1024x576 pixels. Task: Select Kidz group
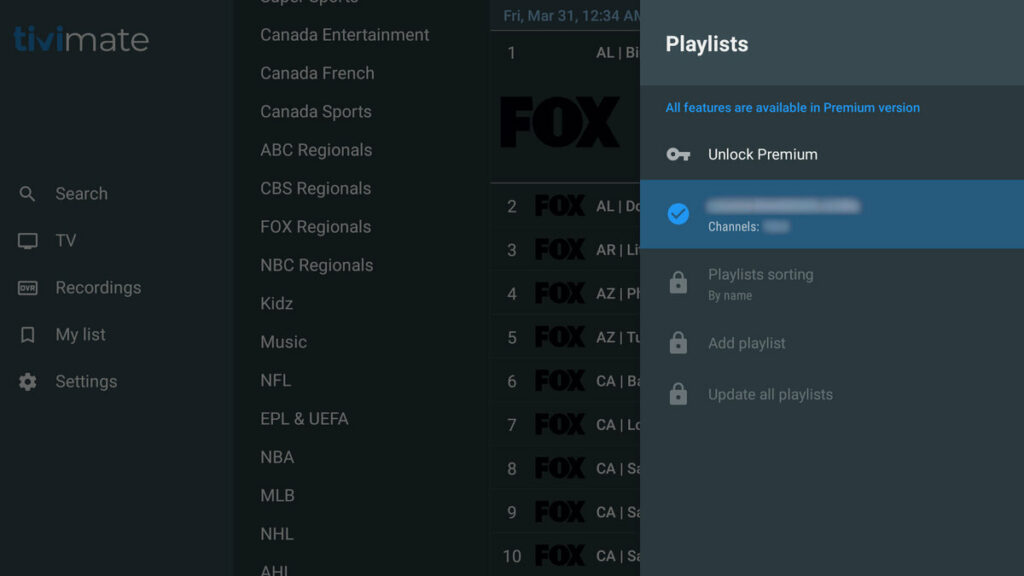[277, 304]
